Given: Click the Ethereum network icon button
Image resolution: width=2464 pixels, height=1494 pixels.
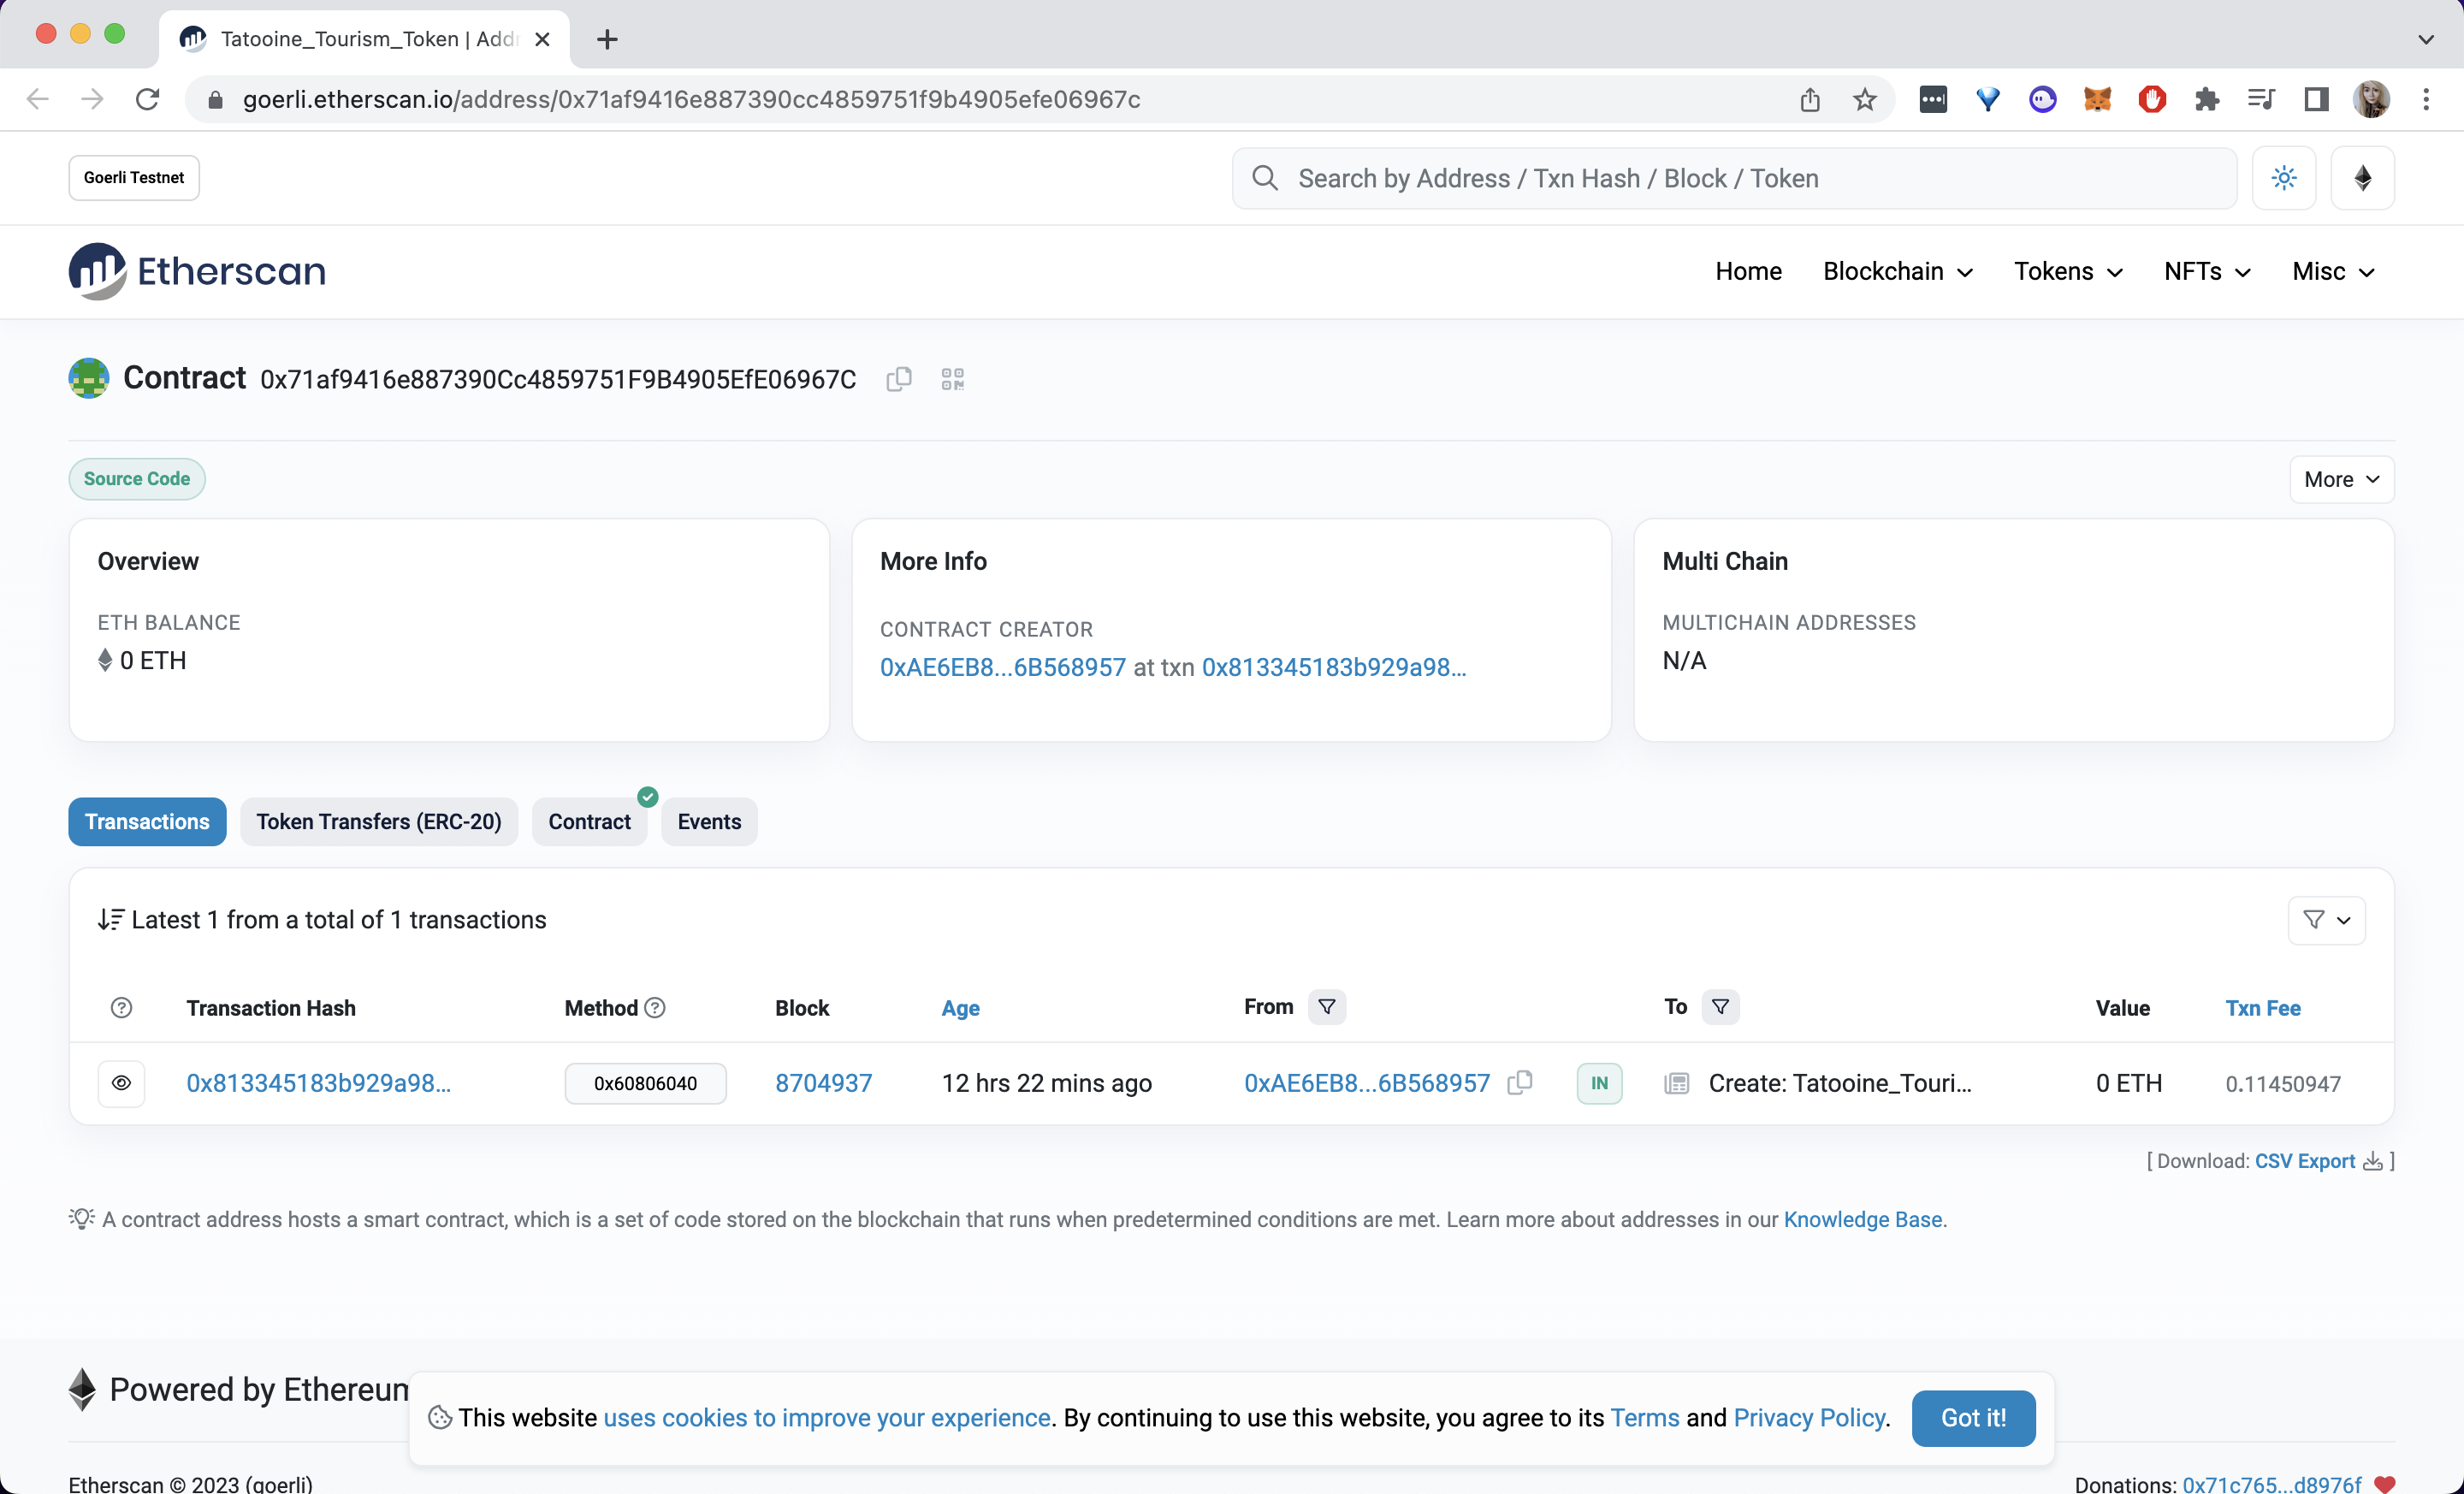Looking at the screenshot, I should point(2362,178).
